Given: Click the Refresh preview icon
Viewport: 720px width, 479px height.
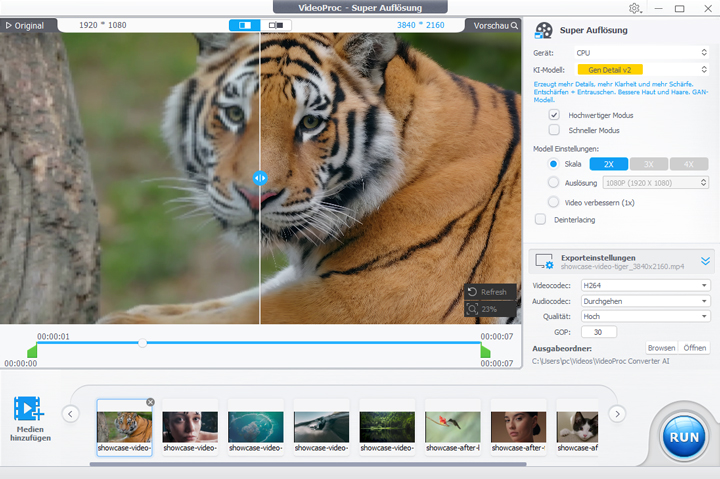Looking at the screenshot, I should [472, 292].
